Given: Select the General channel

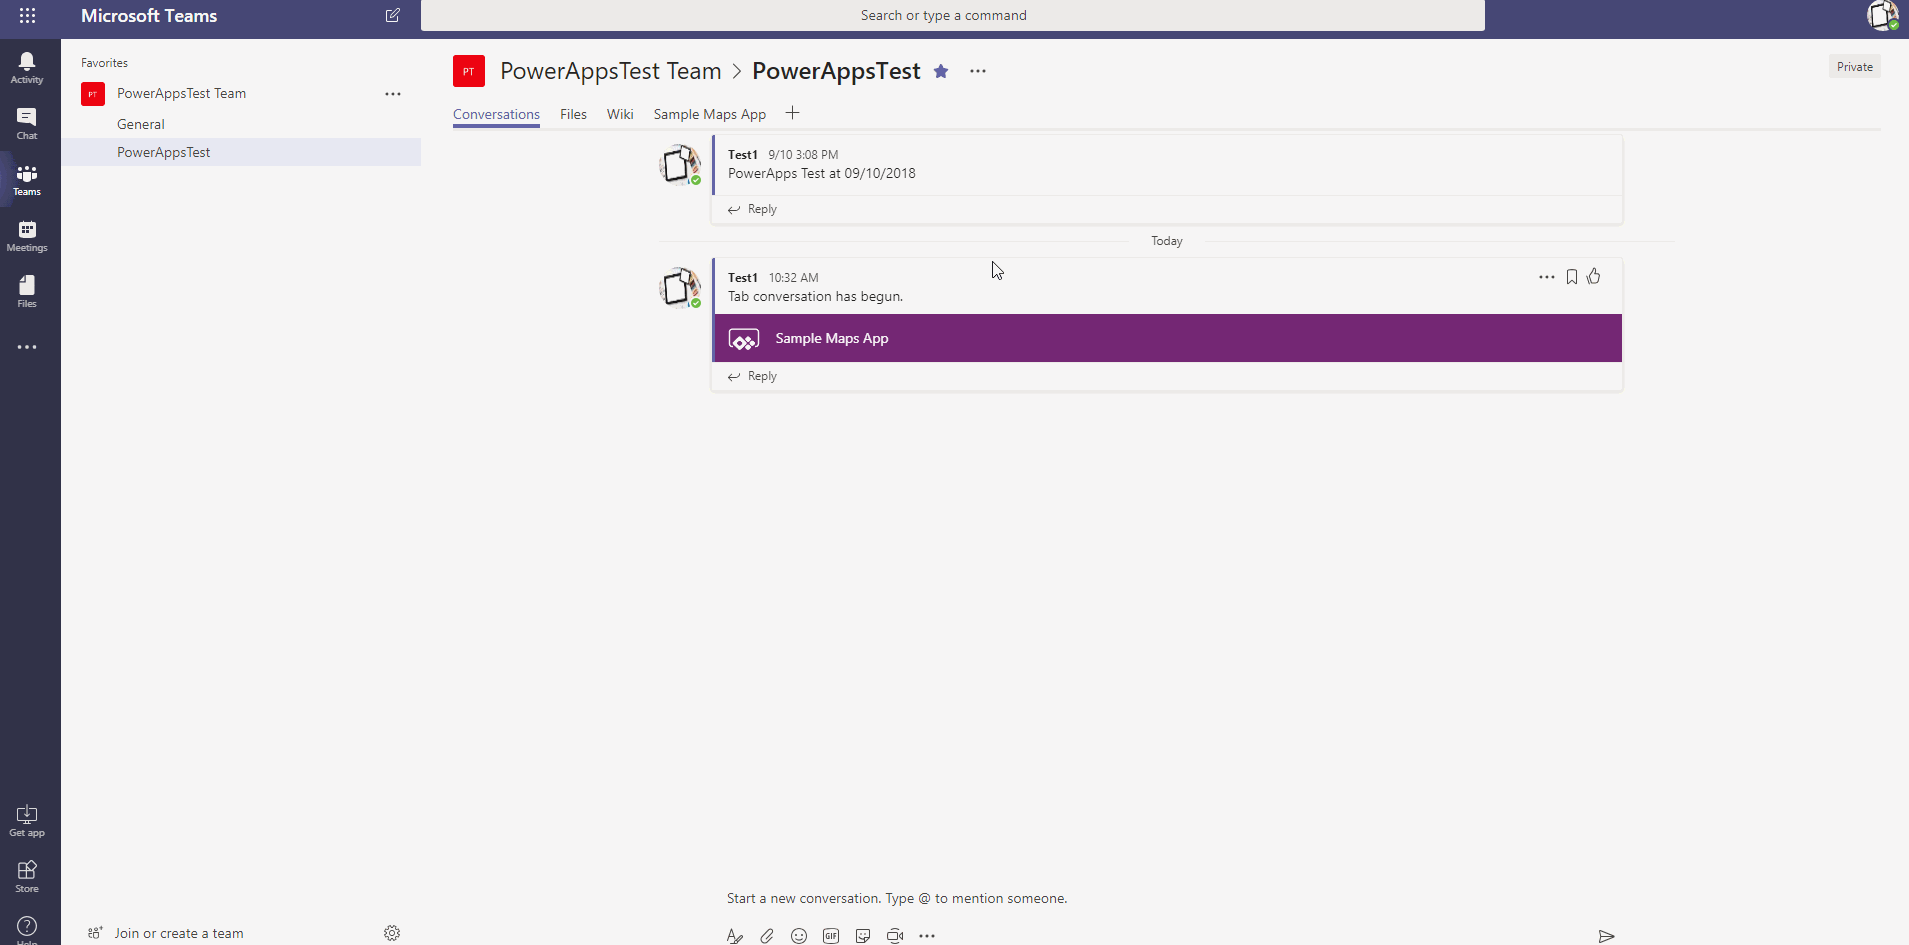Looking at the screenshot, I should (241, 124).
